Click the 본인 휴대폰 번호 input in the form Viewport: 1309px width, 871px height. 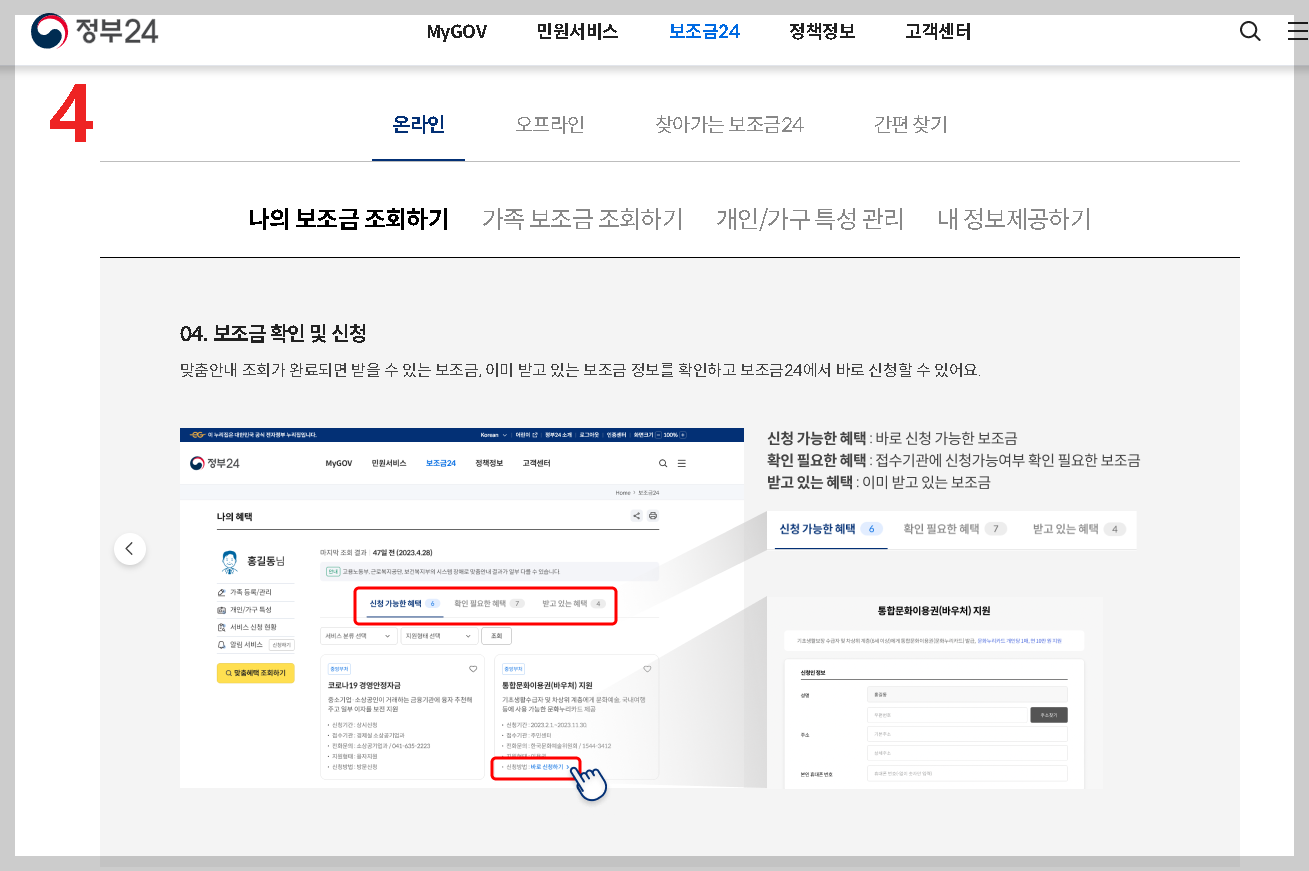(967, 773)
